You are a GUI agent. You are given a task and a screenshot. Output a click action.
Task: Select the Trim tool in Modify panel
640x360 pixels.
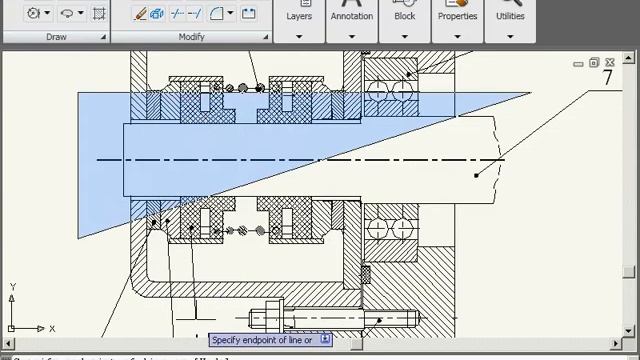click(x=178, y=13)
